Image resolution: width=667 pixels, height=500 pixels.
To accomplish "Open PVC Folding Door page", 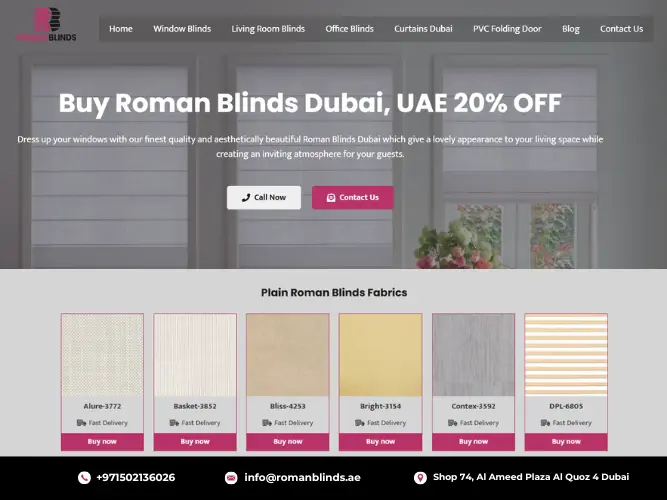I will pos(507,29).
